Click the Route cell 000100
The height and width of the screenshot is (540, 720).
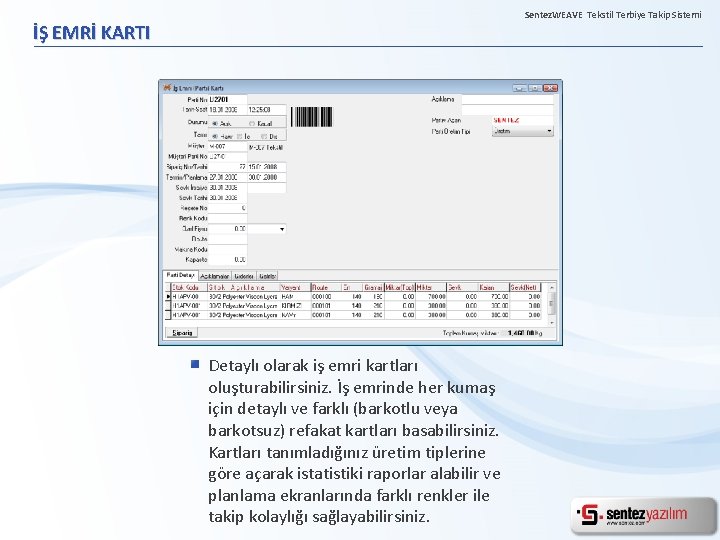[x=326, y=297]
